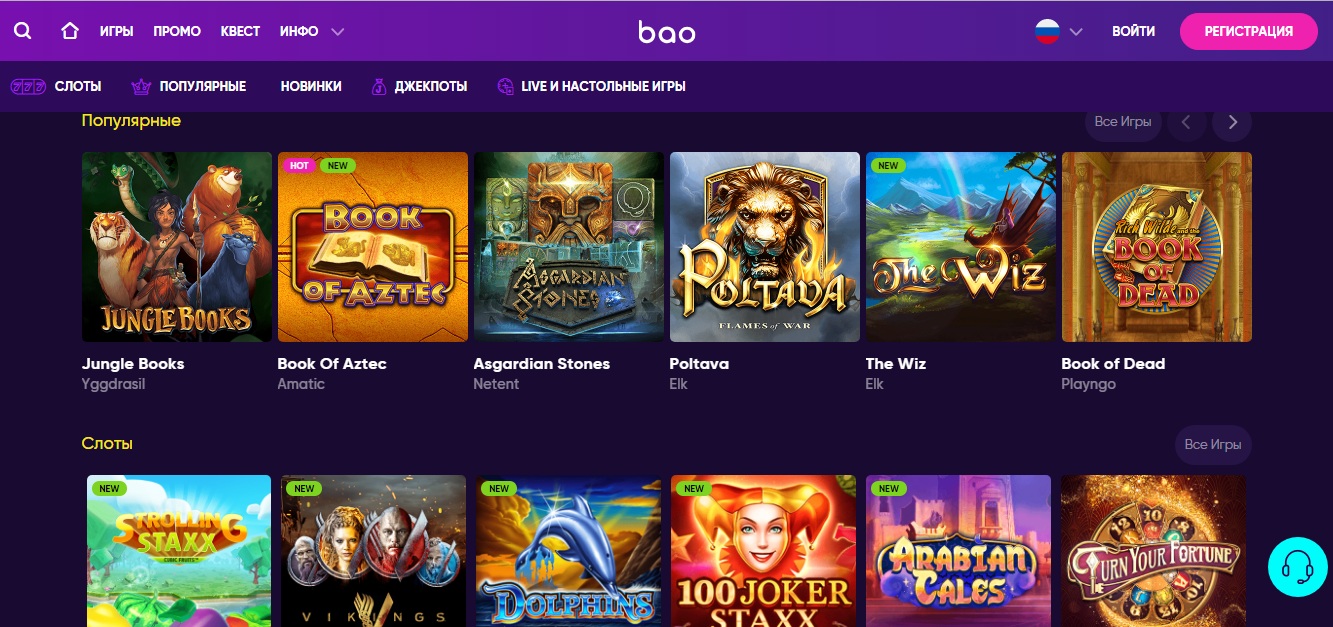Select the Russian flag language icon

pyautogui.click(x=1047, y=31)
